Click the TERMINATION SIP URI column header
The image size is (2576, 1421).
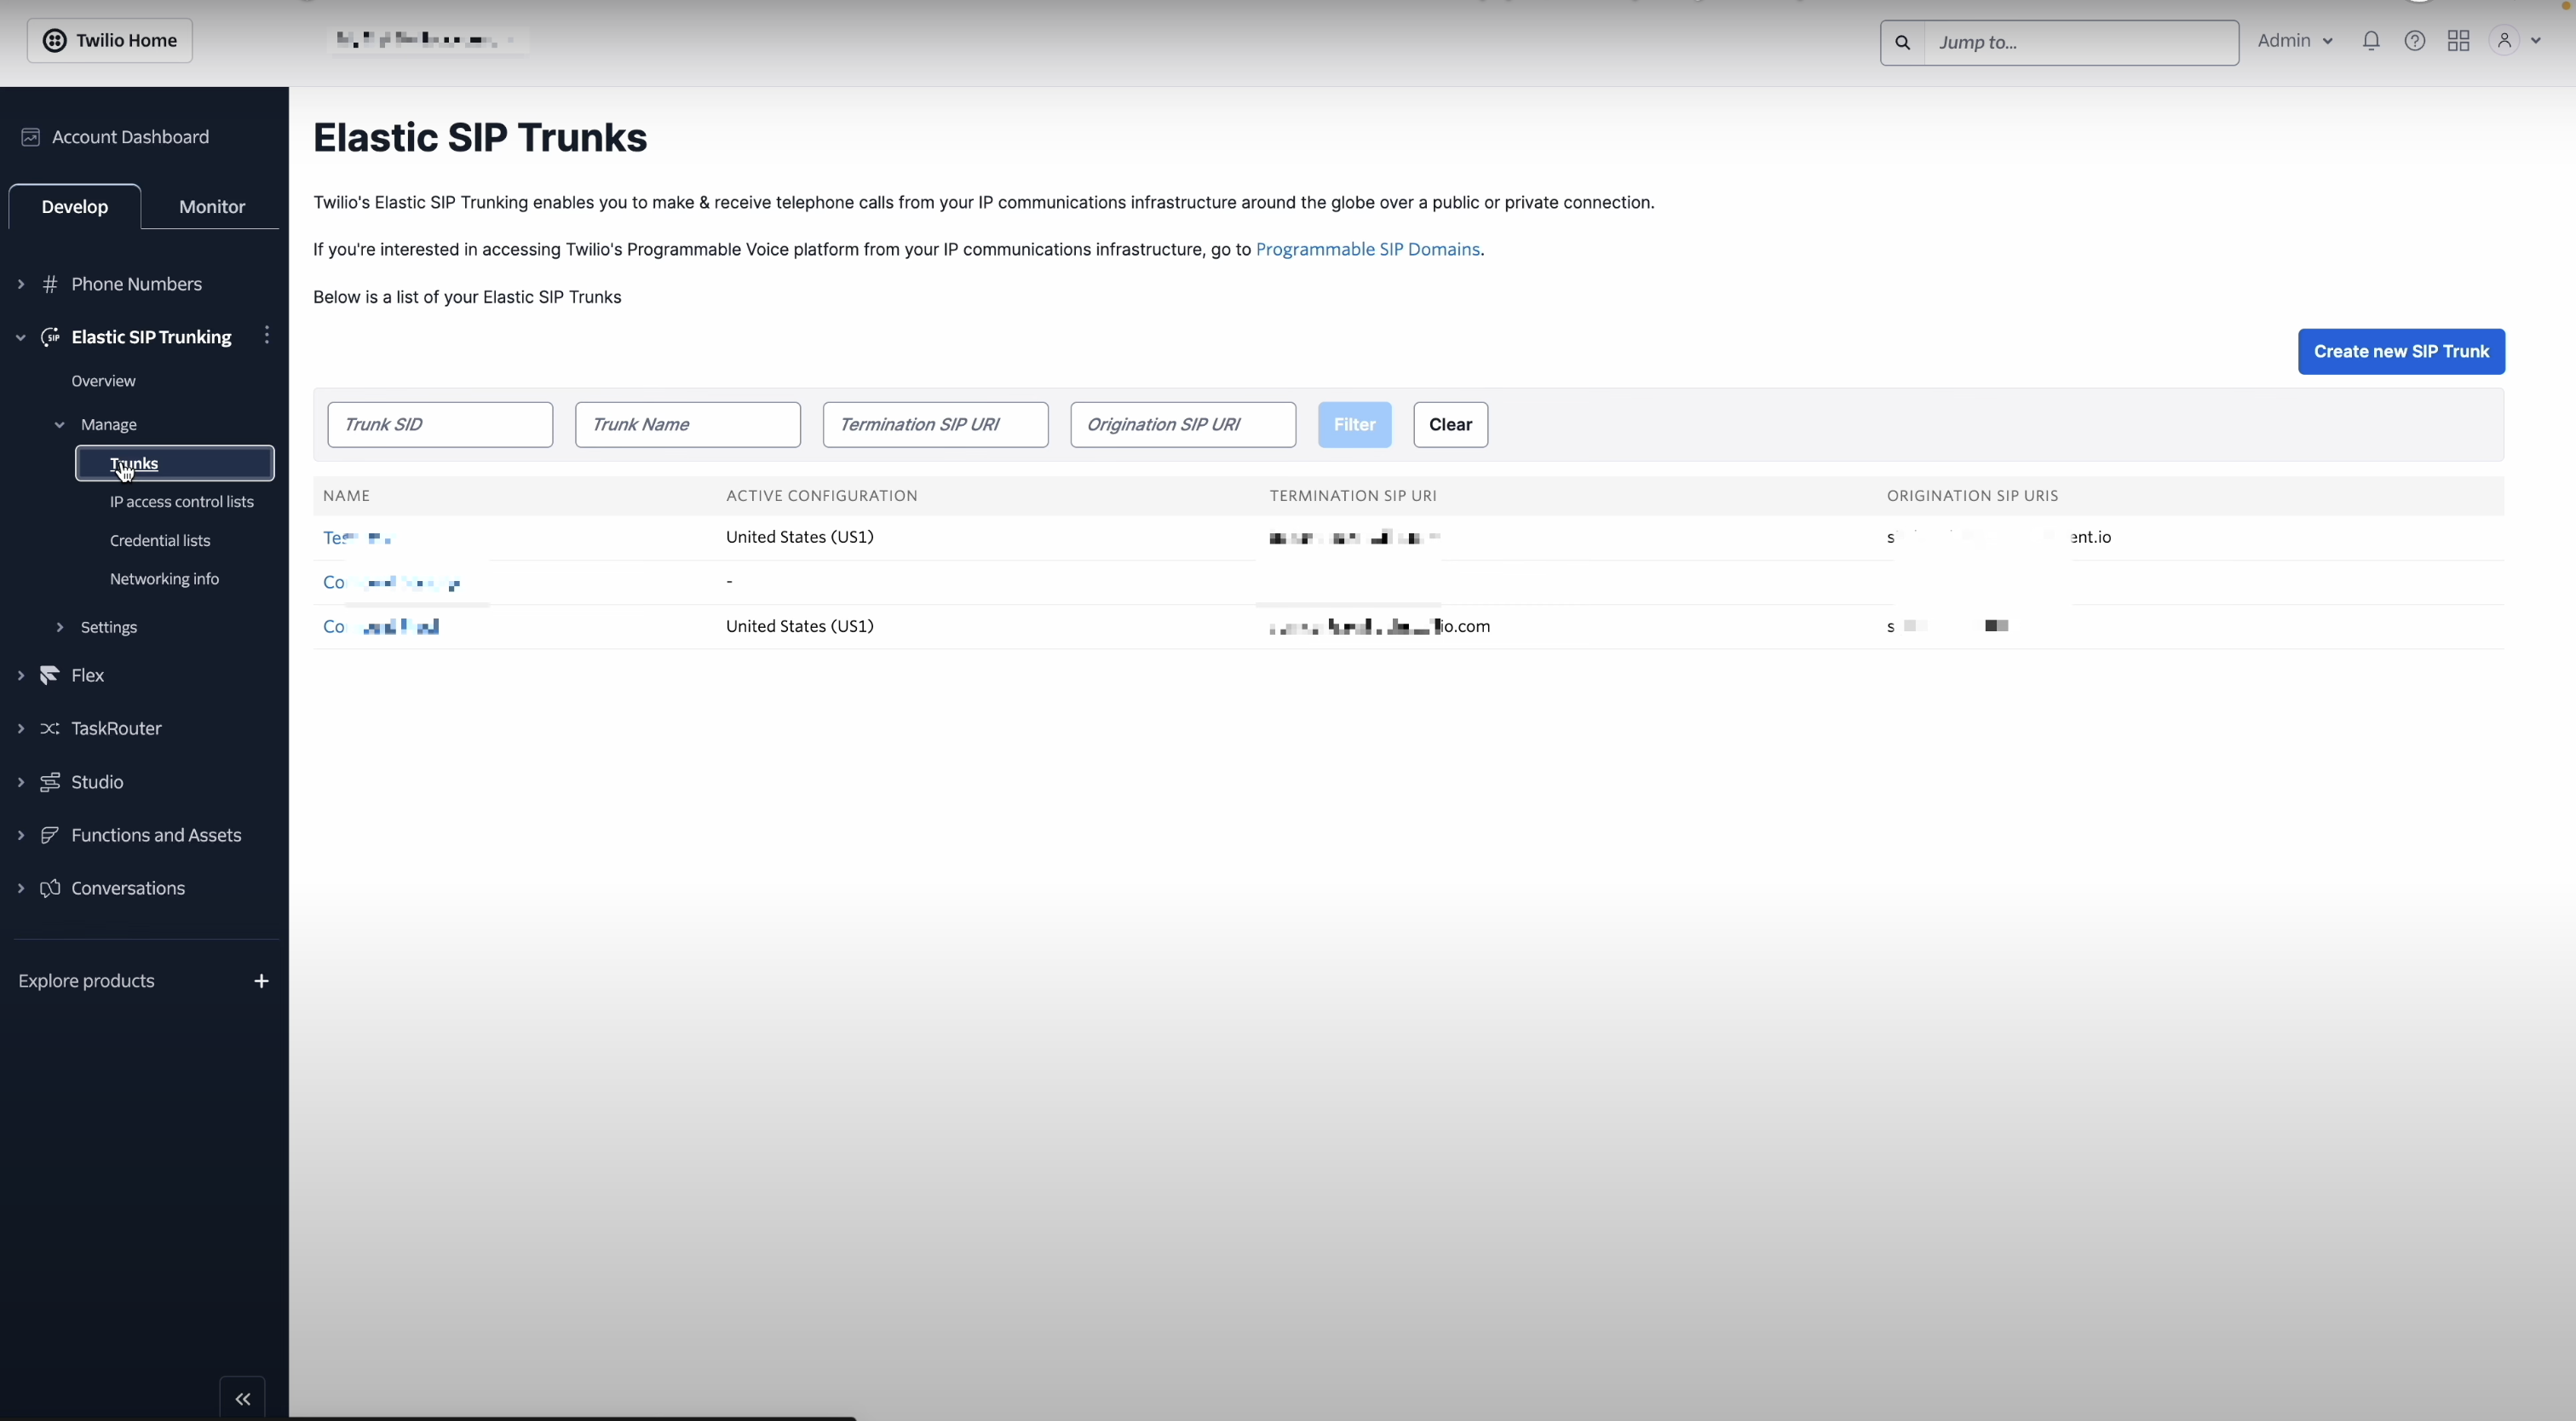[x=1353, y=496]
